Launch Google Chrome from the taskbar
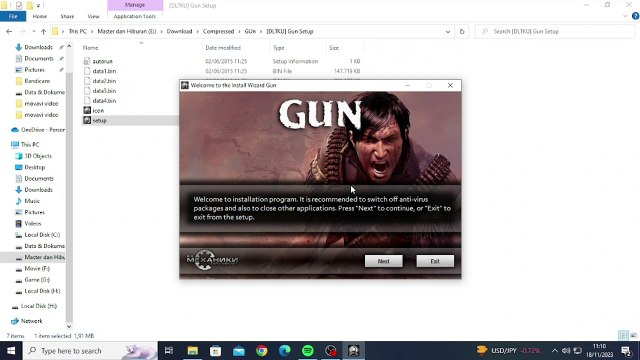The height and width of the screenshot is (360, 640). 262,351
